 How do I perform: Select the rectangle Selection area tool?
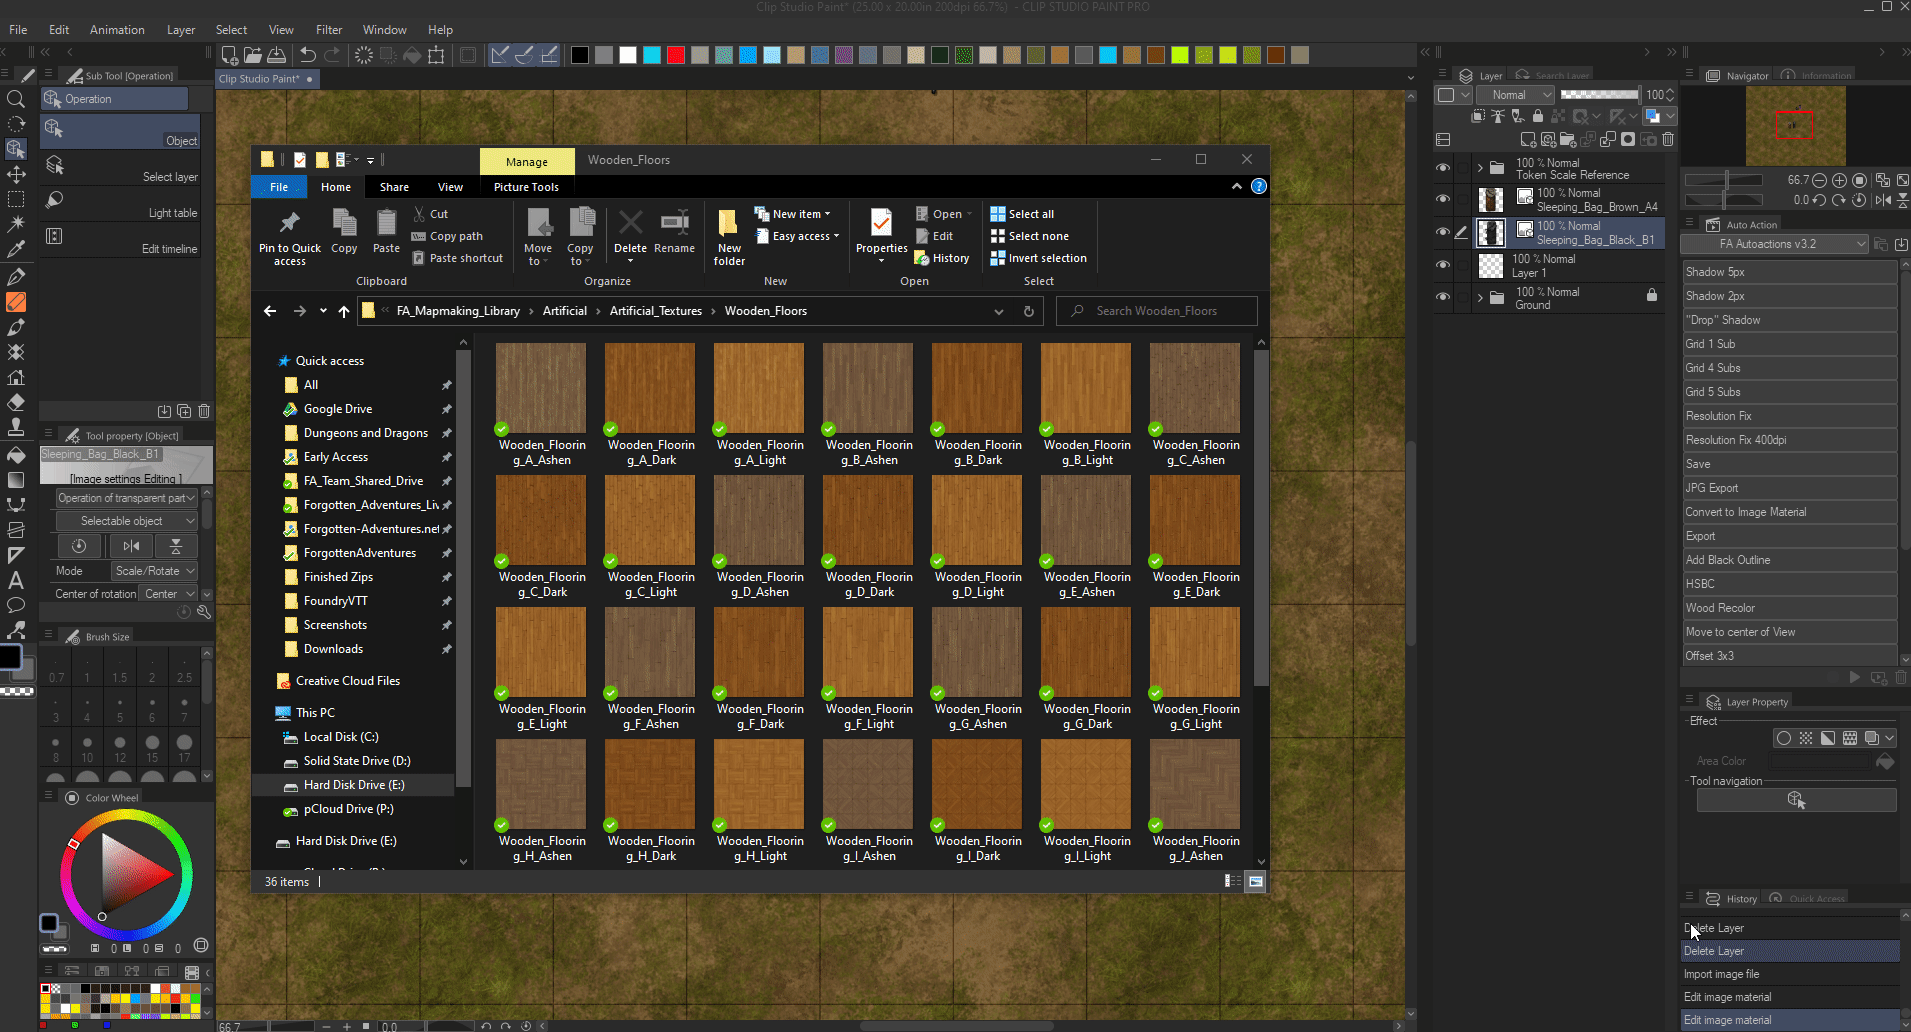[x=16, y=199]
